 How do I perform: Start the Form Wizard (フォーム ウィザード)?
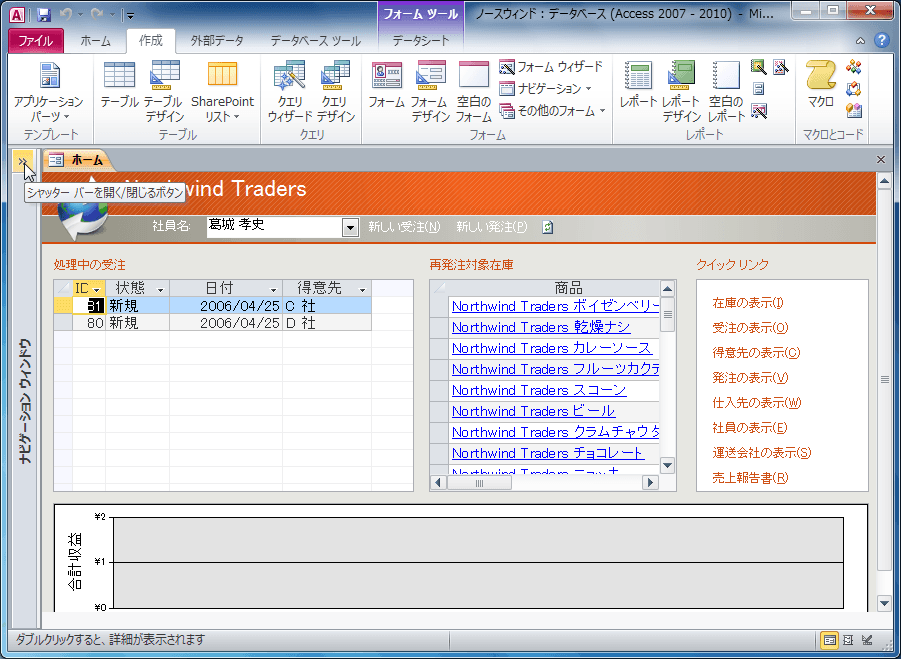[551, 67]
